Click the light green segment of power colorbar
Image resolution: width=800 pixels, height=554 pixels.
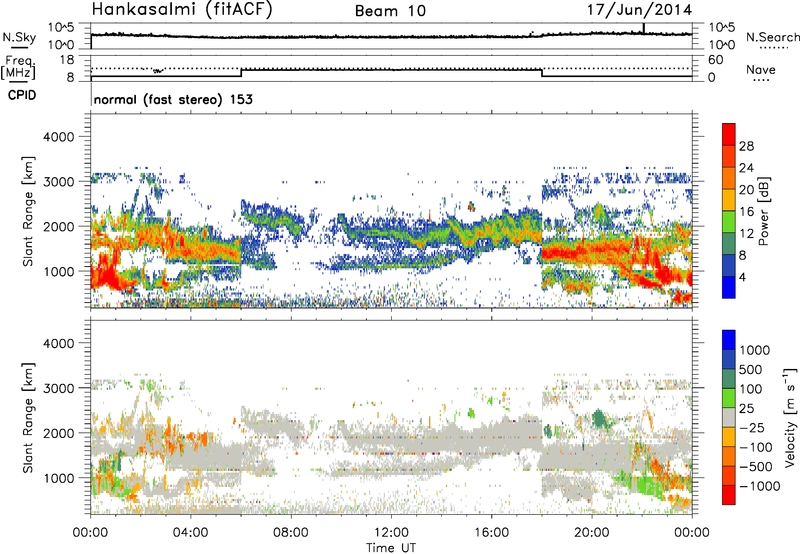pyautogui.click(x=729, y=222)
